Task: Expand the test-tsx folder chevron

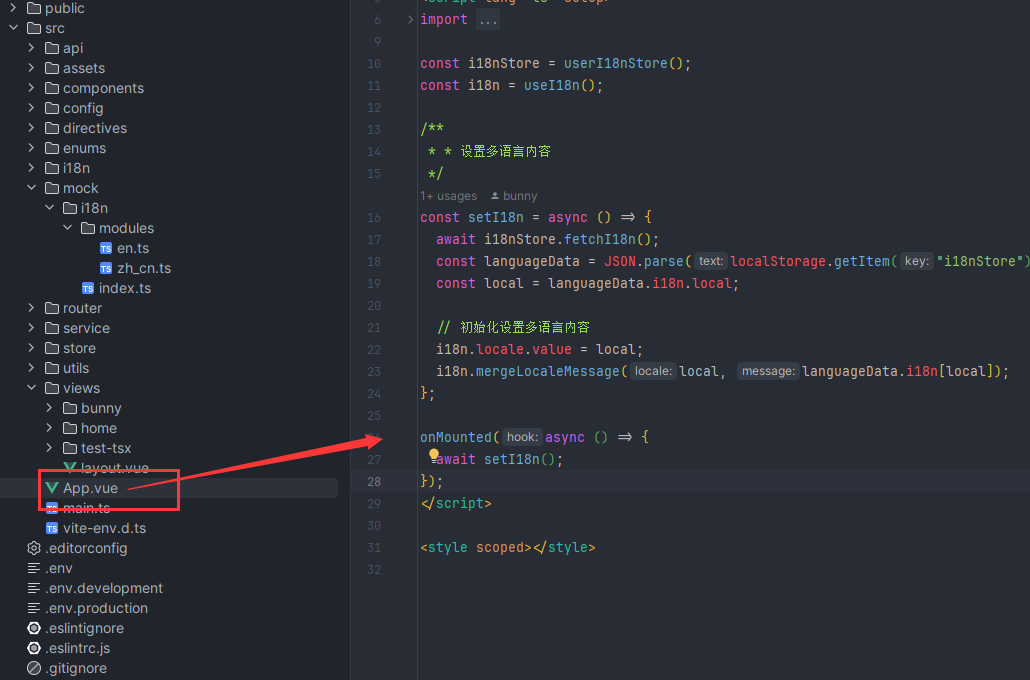Action: coord(49,448)
